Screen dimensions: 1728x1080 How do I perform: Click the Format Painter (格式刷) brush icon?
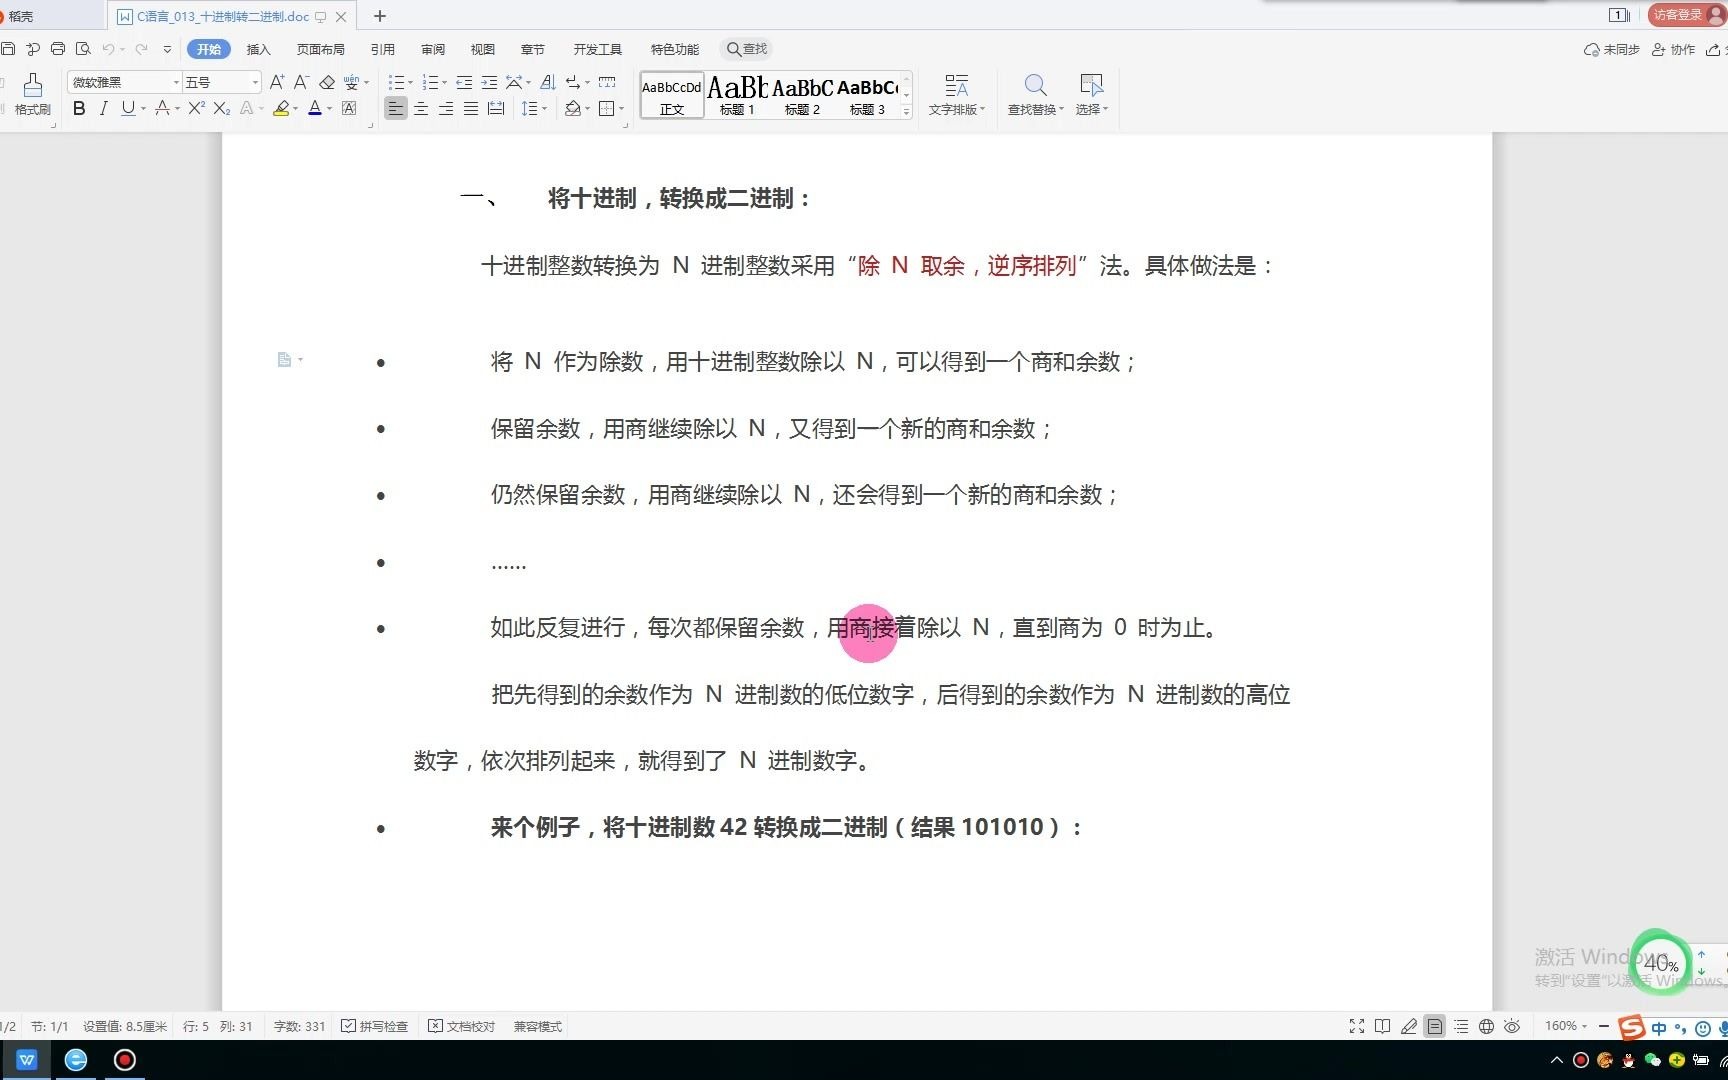(x=32, y=85)
